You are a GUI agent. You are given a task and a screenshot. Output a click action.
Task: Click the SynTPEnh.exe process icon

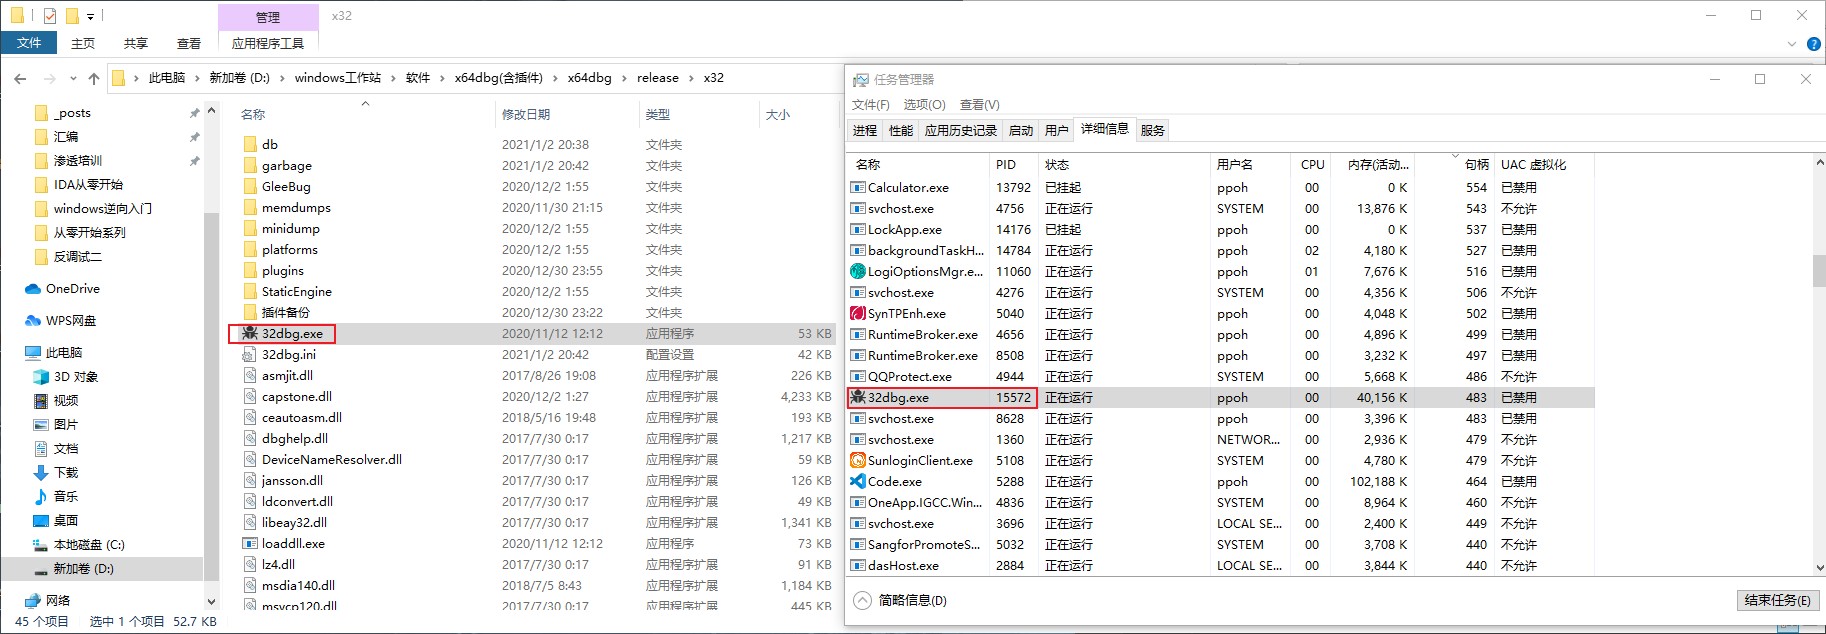[x=857, y=313]
